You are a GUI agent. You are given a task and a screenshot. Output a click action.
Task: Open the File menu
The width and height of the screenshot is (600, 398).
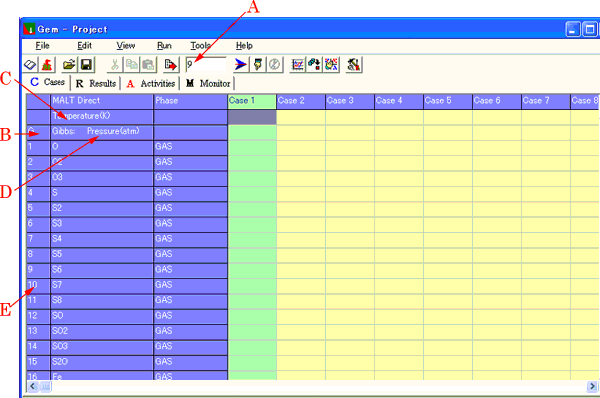(42, 46)
